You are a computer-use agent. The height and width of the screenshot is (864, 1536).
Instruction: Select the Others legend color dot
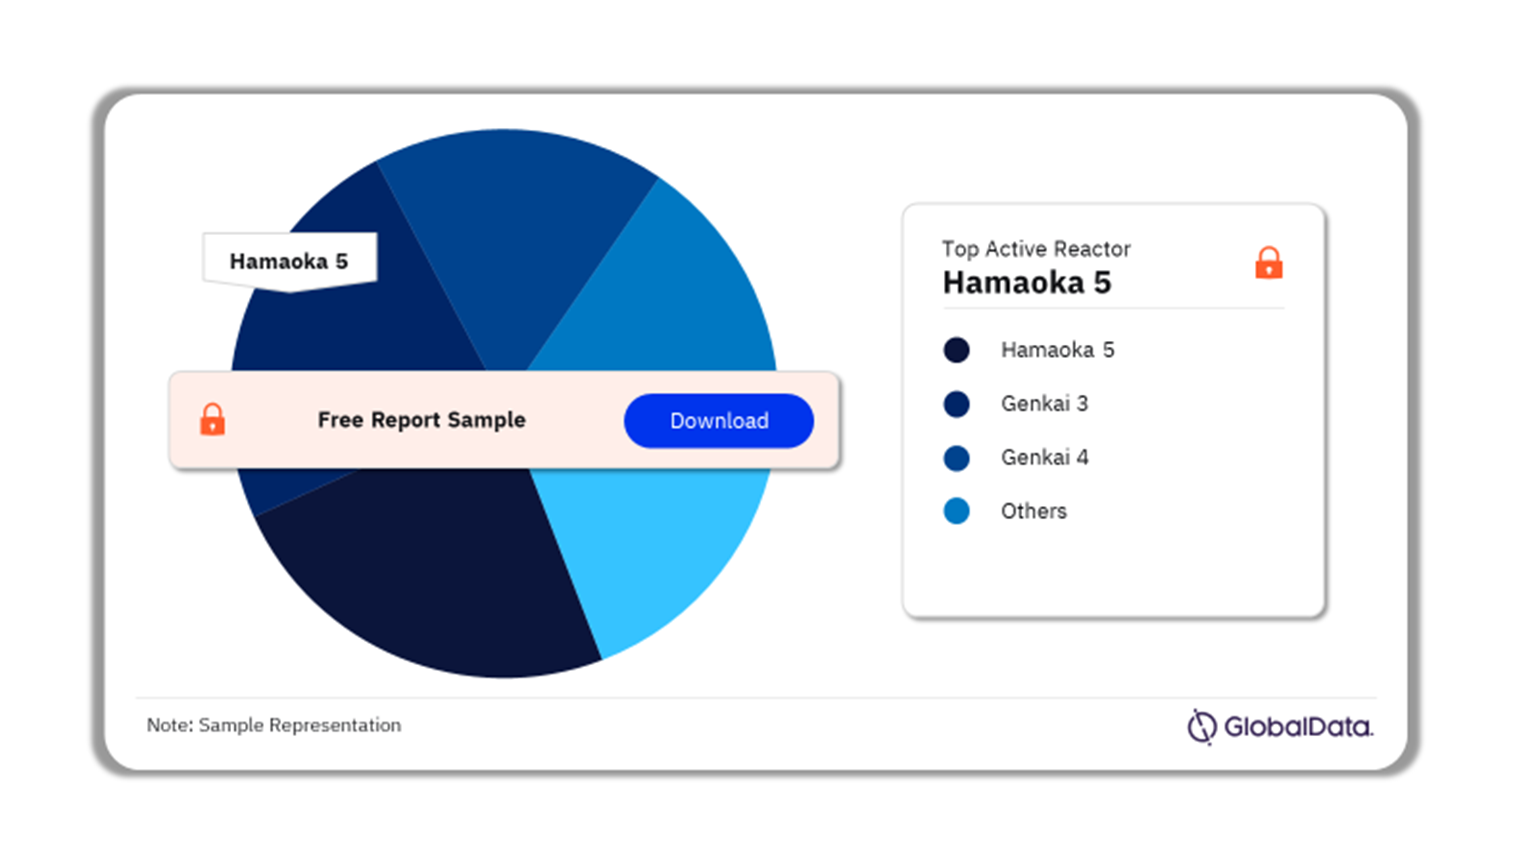coord(957,511)
